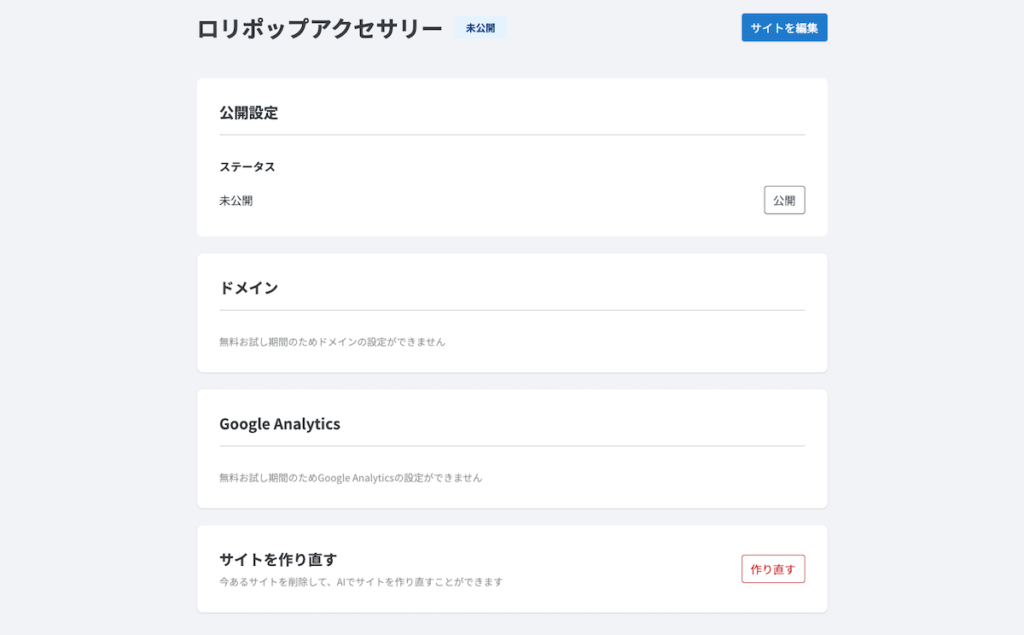Open the site editor via サイトを編集

(784, 27)
